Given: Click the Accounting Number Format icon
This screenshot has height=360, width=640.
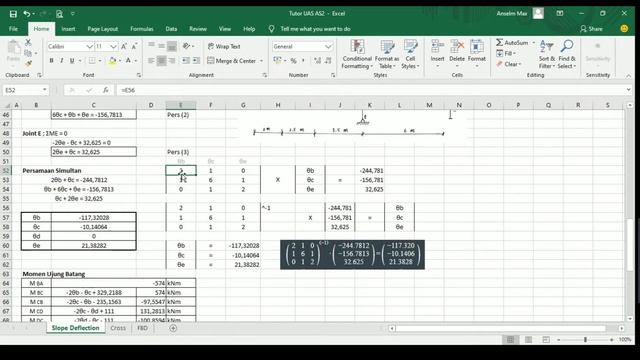Looking at the screenshot, I should point(278,61).
